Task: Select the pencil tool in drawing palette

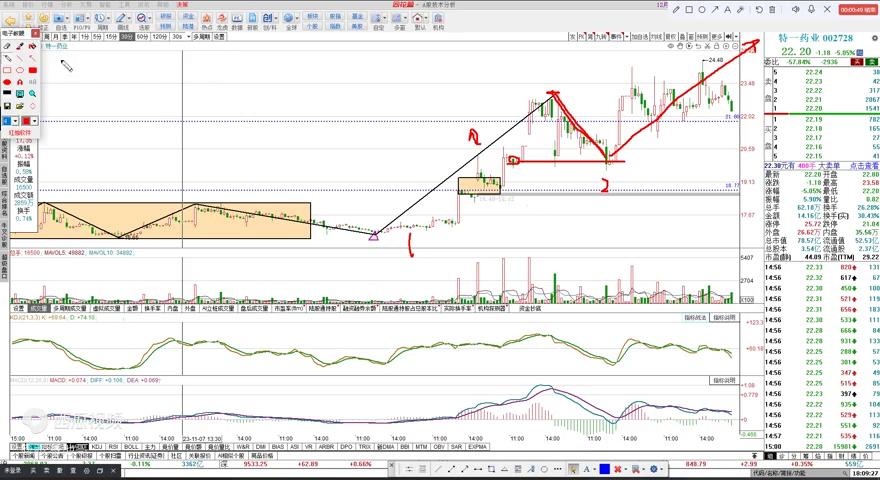Action: (x=7, y=58)
